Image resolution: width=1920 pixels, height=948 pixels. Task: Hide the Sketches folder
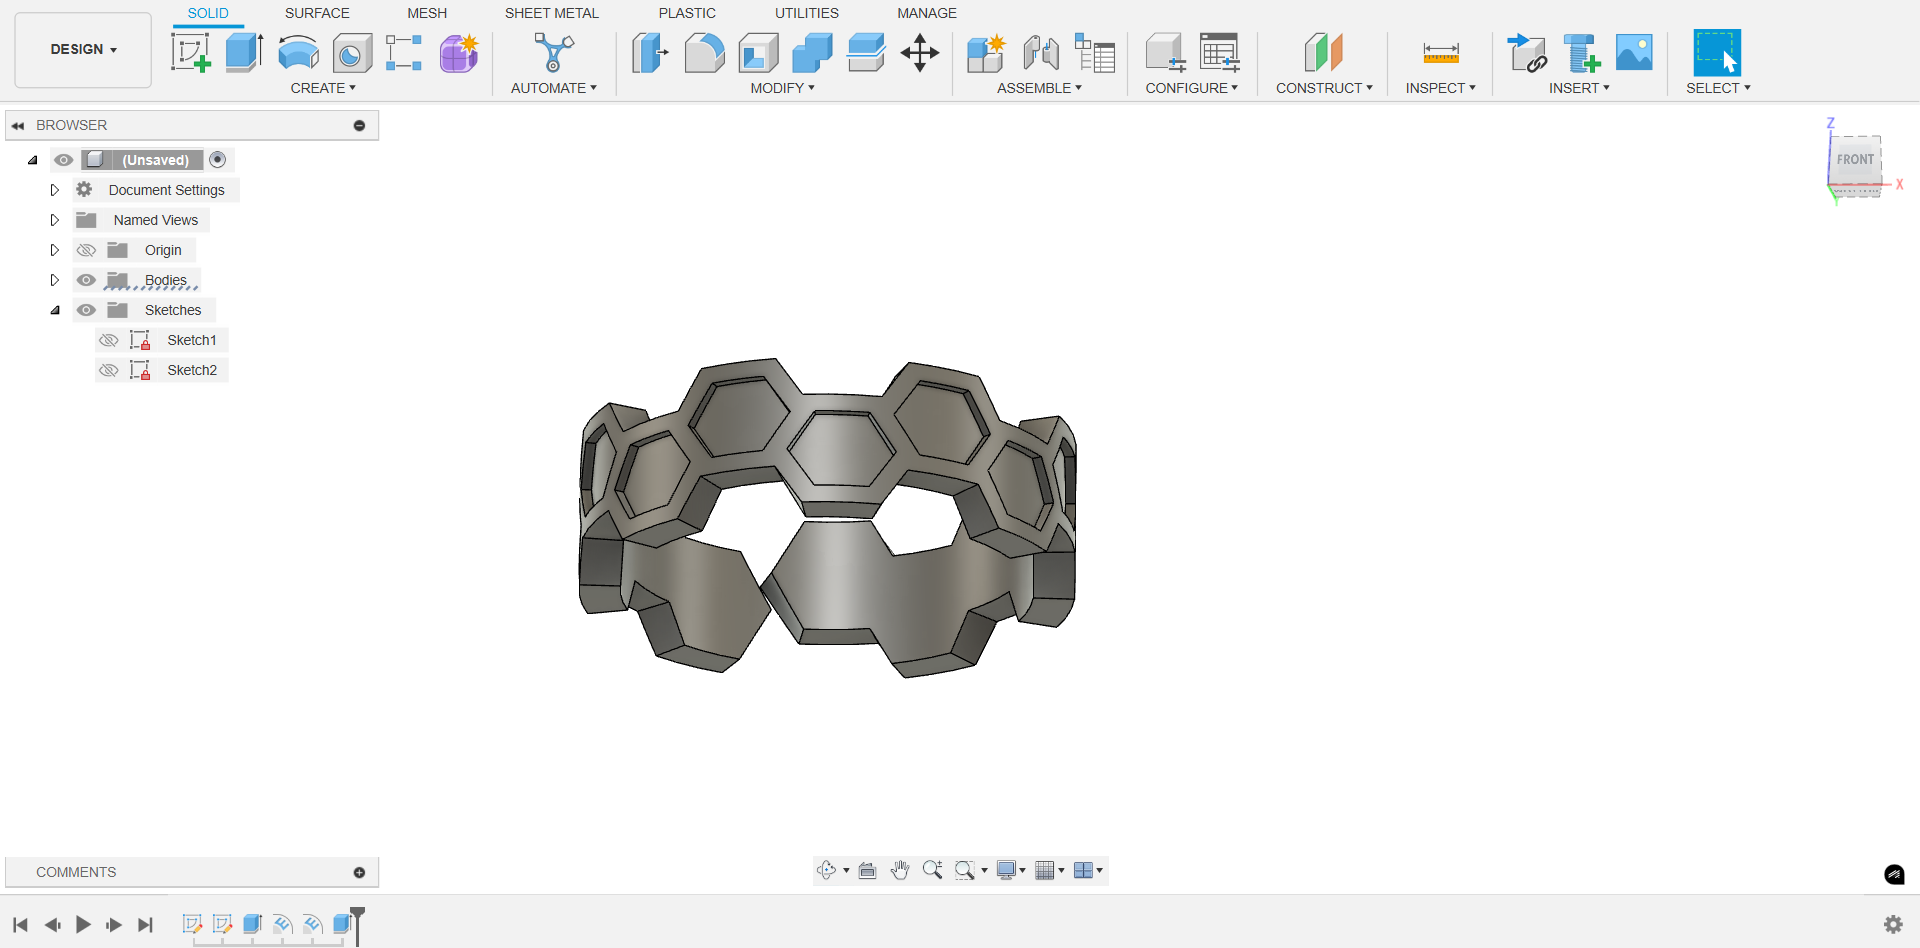87,310
